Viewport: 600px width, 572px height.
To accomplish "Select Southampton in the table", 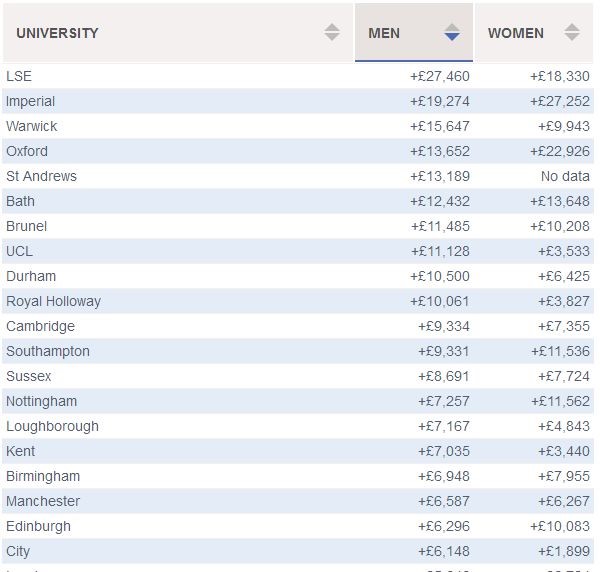I will [47, 351].
